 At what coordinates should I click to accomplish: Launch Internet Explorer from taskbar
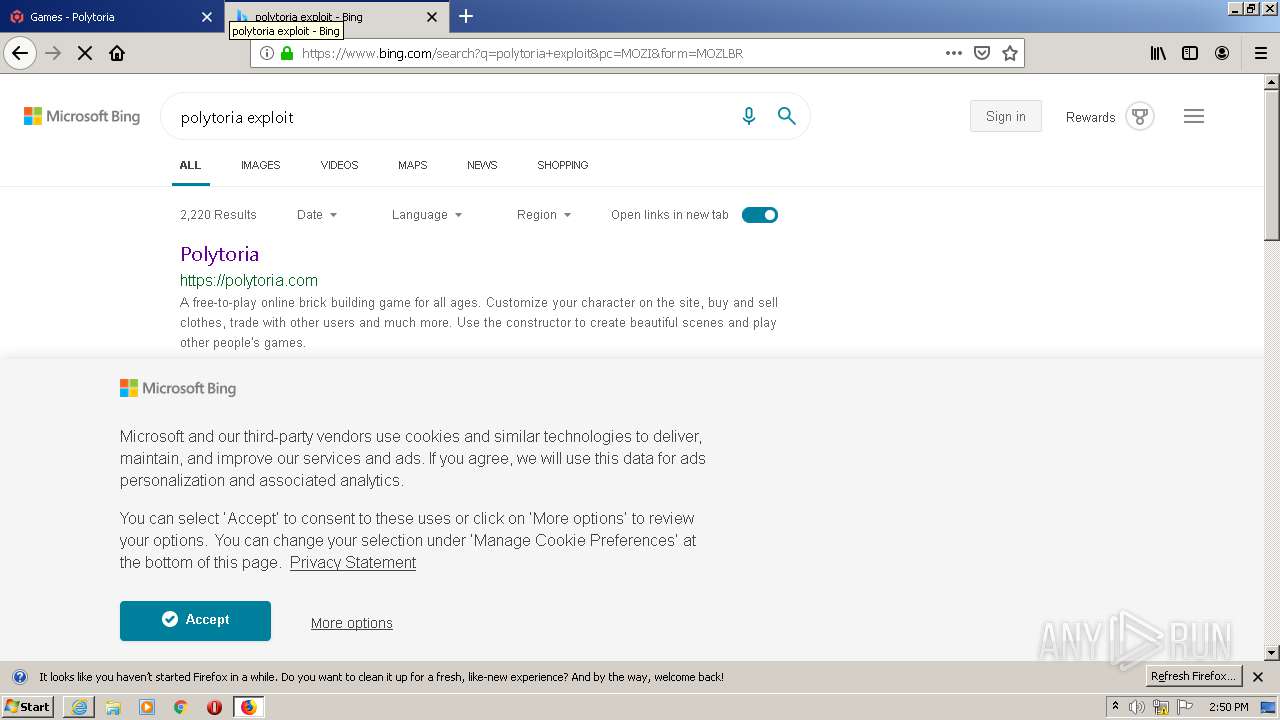tap(79, 707)
